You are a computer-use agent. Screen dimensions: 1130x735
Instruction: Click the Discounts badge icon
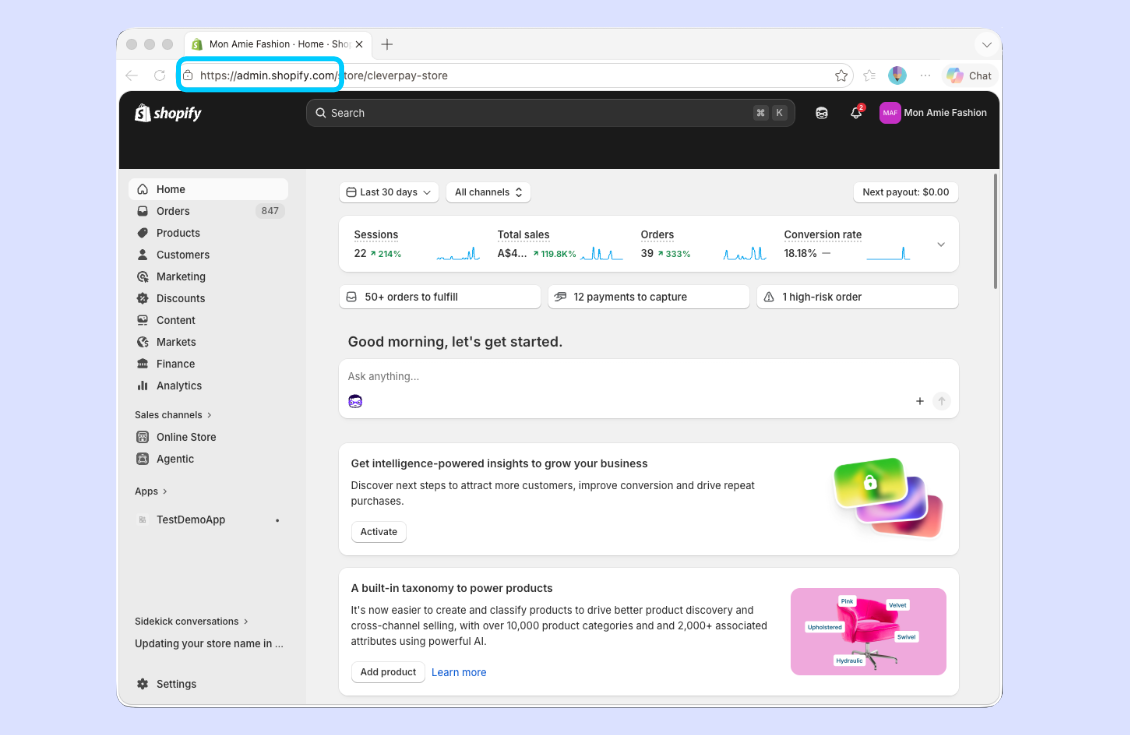[x=143, y=298]
